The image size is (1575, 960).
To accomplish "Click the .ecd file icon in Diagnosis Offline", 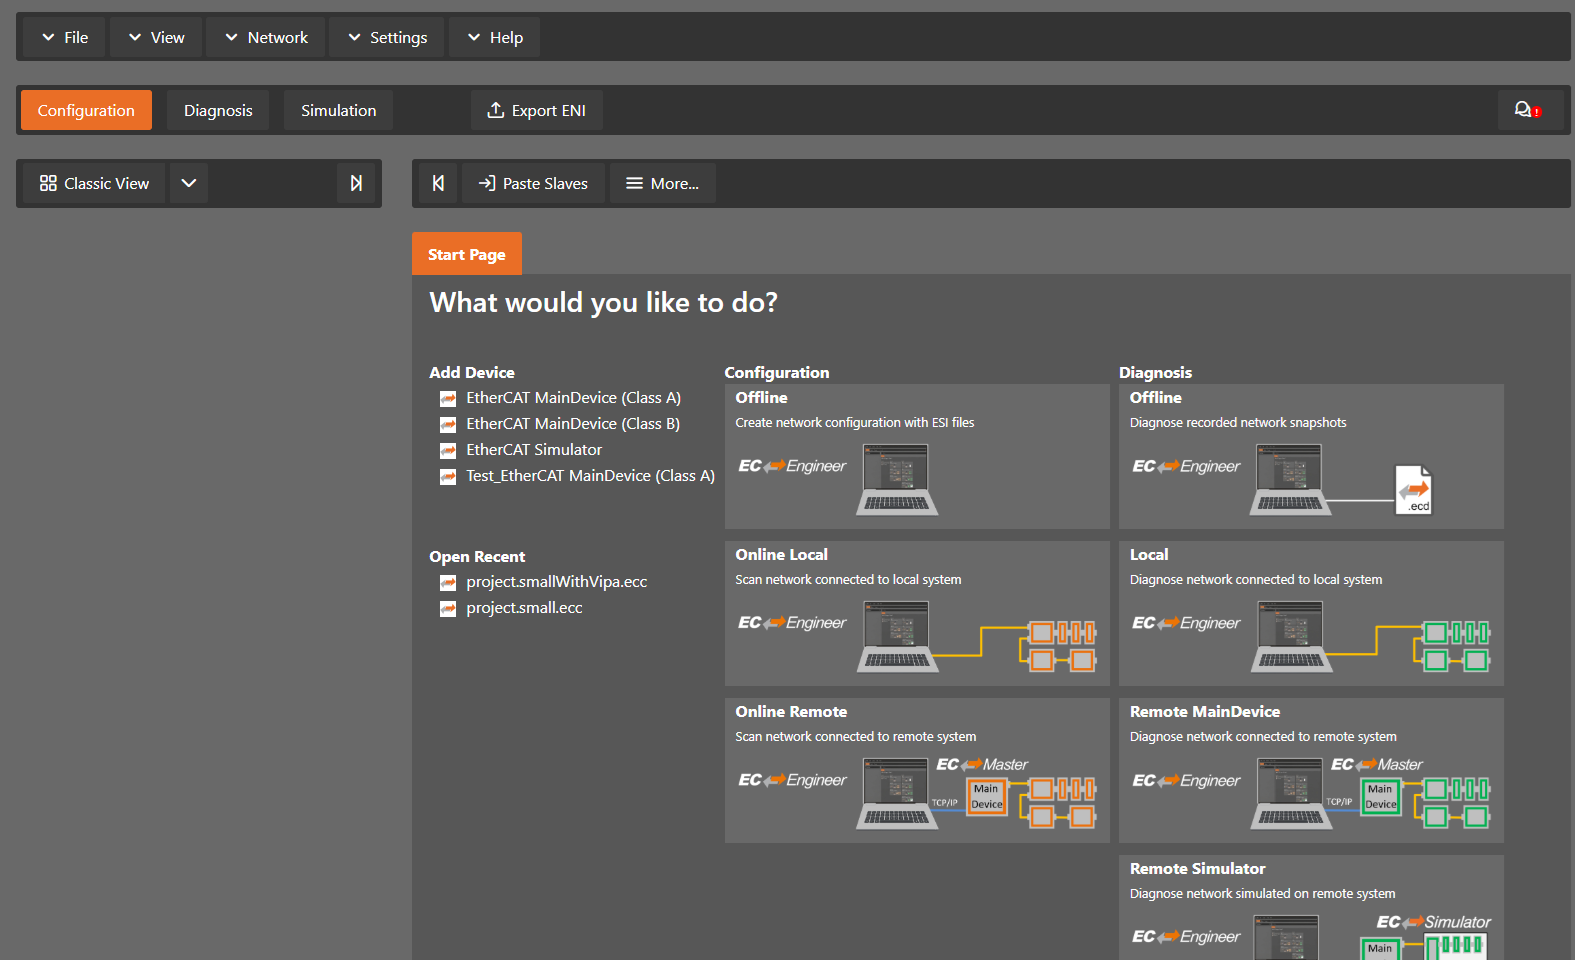I will pos(1413,490).
